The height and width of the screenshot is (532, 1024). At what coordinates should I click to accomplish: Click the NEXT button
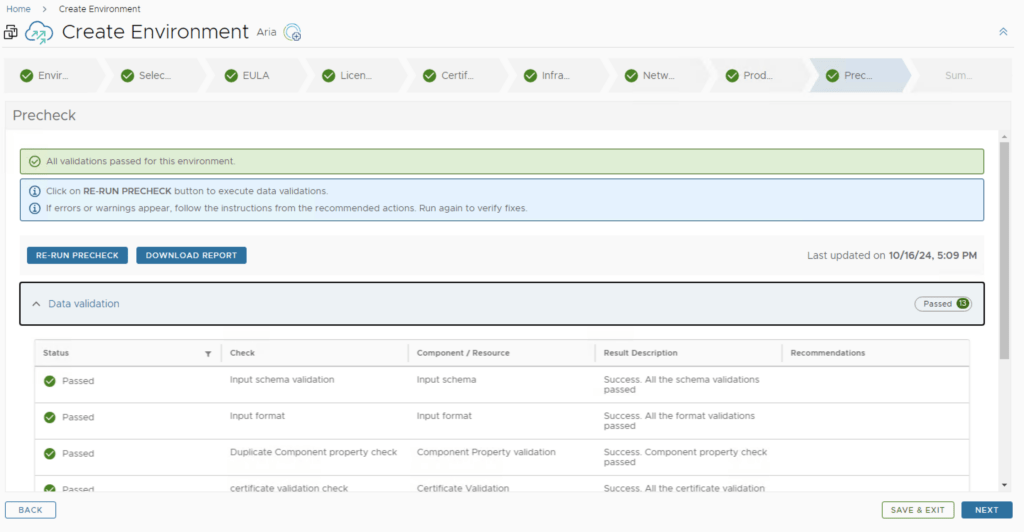(986, 510)
